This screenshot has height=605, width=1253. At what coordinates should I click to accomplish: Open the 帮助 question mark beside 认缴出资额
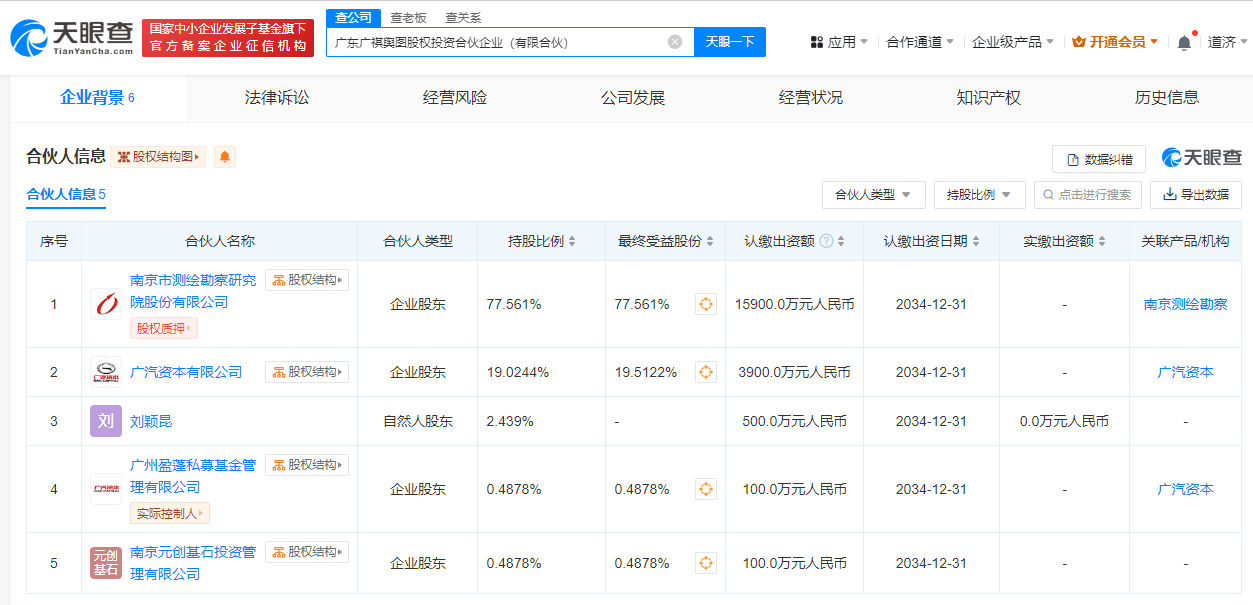point(826,240)
